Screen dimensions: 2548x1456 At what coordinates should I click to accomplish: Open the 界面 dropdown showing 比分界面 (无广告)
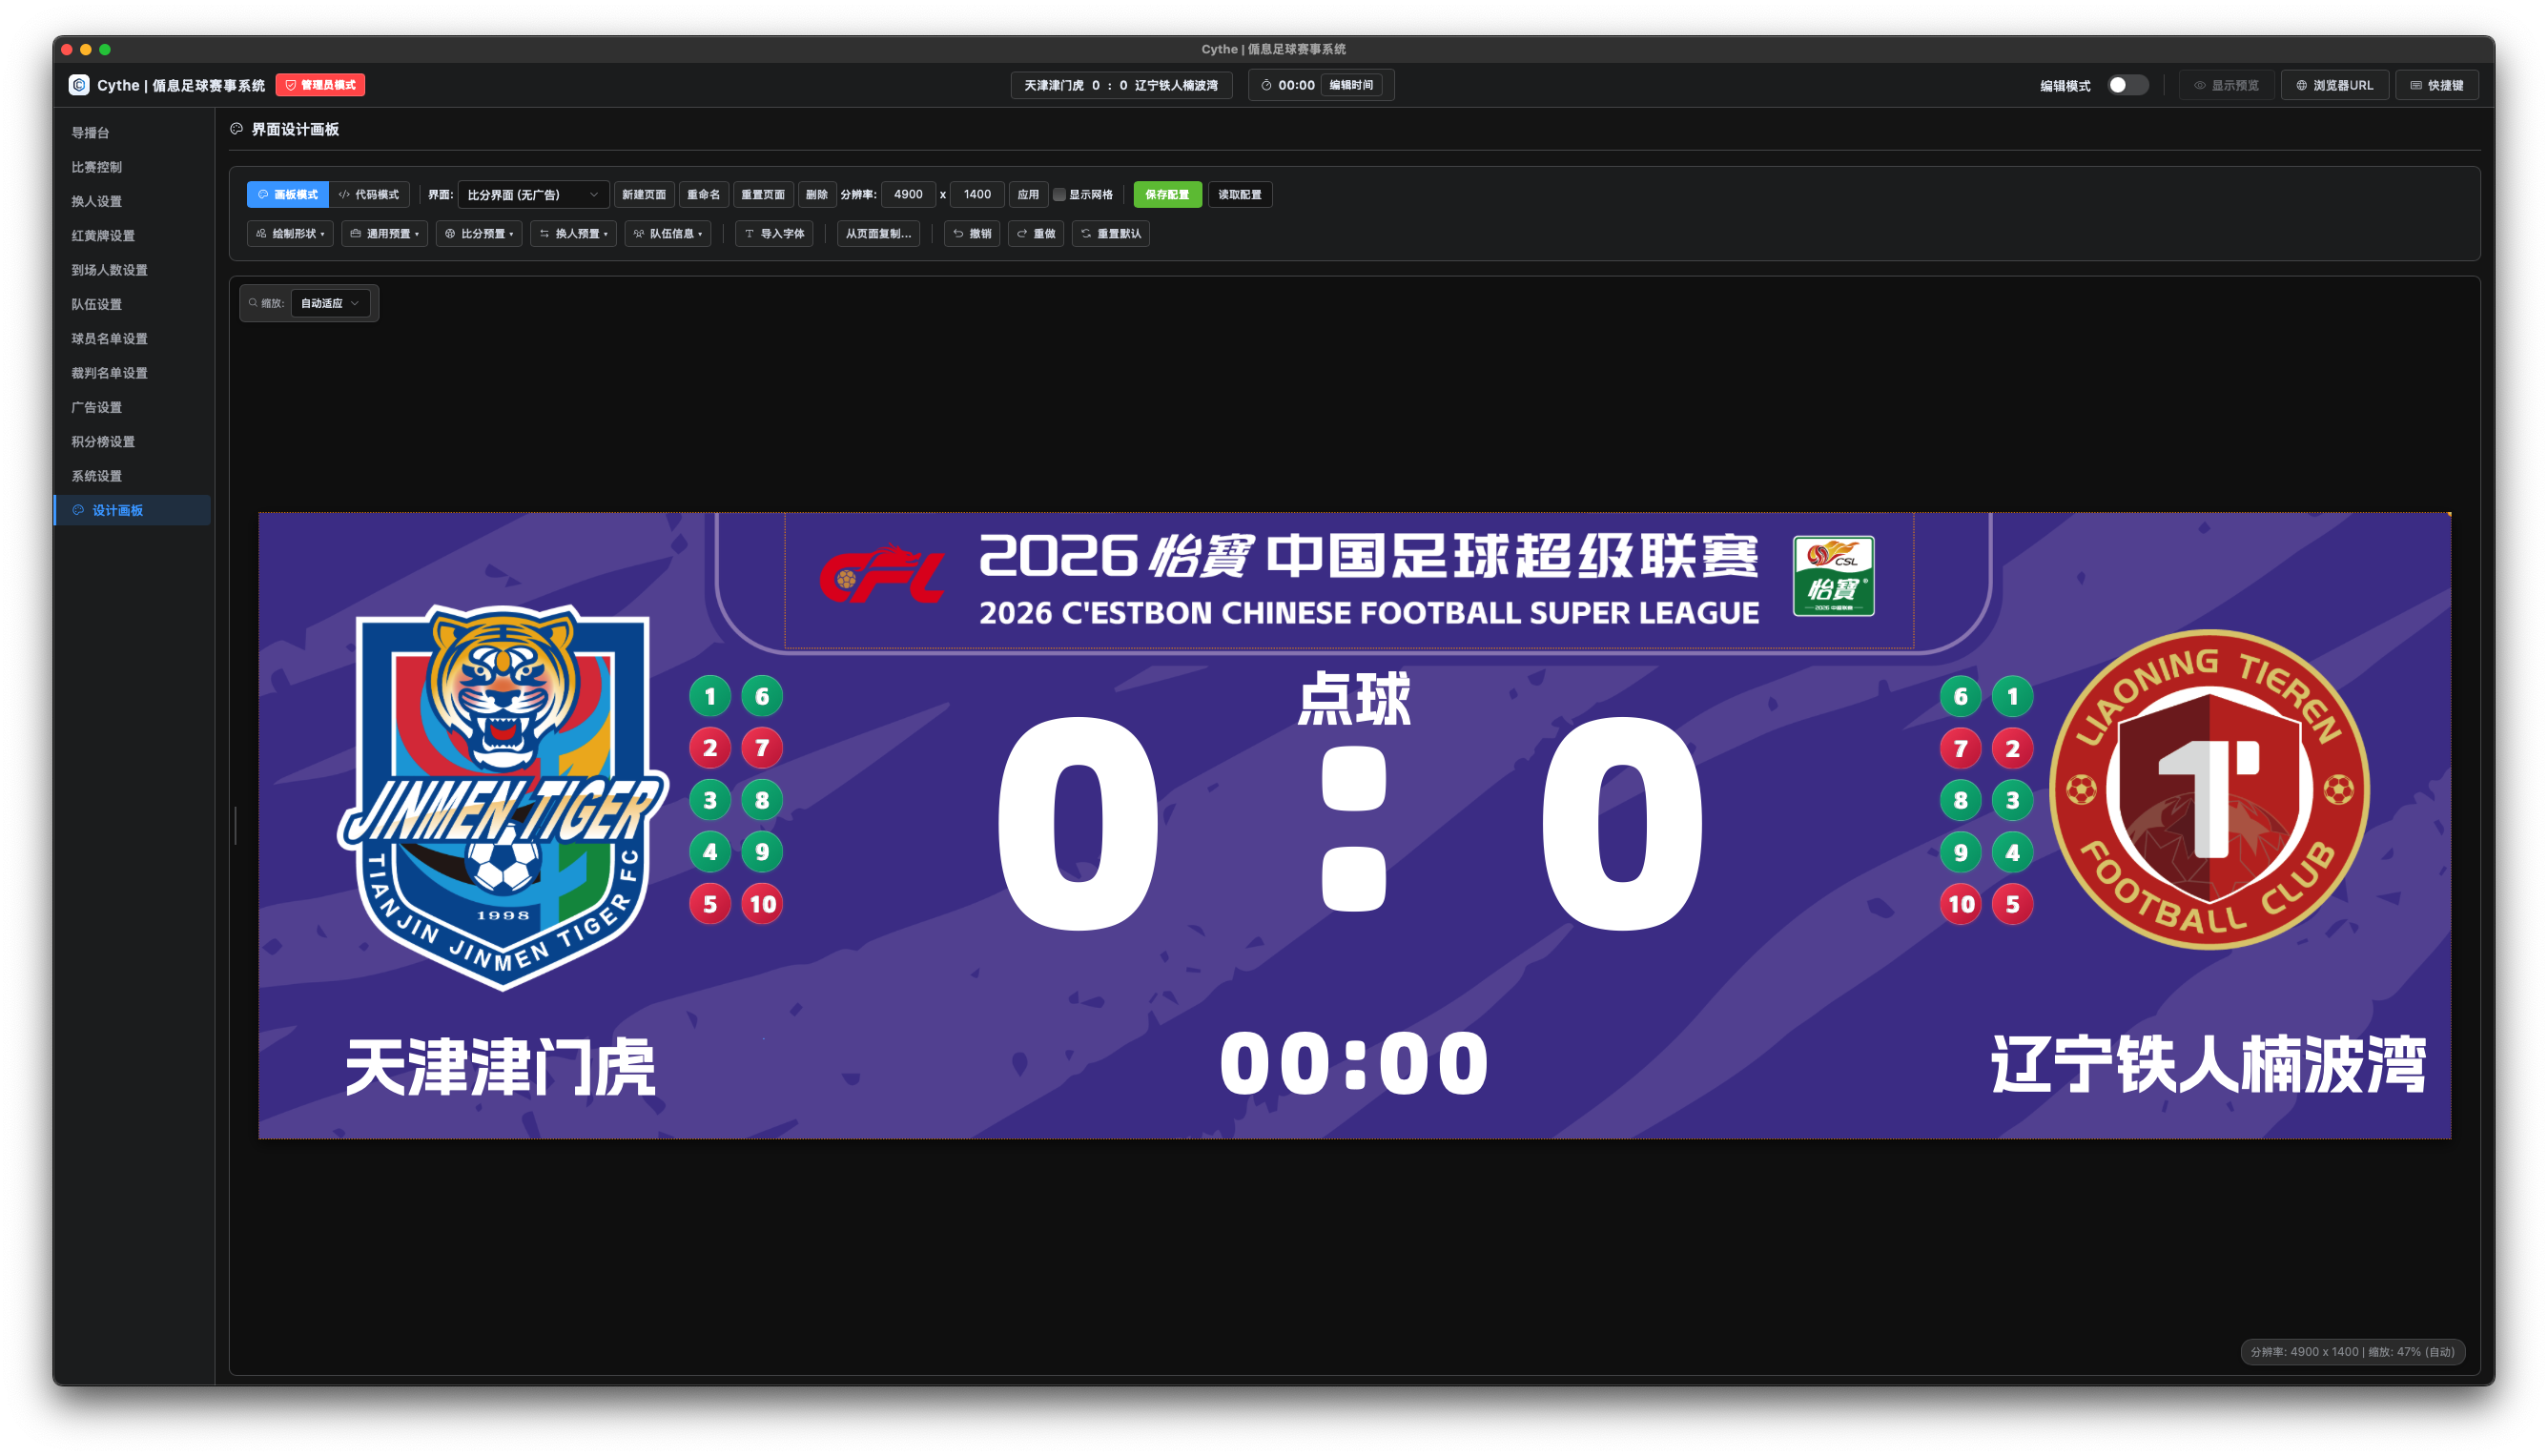(533, 195)
